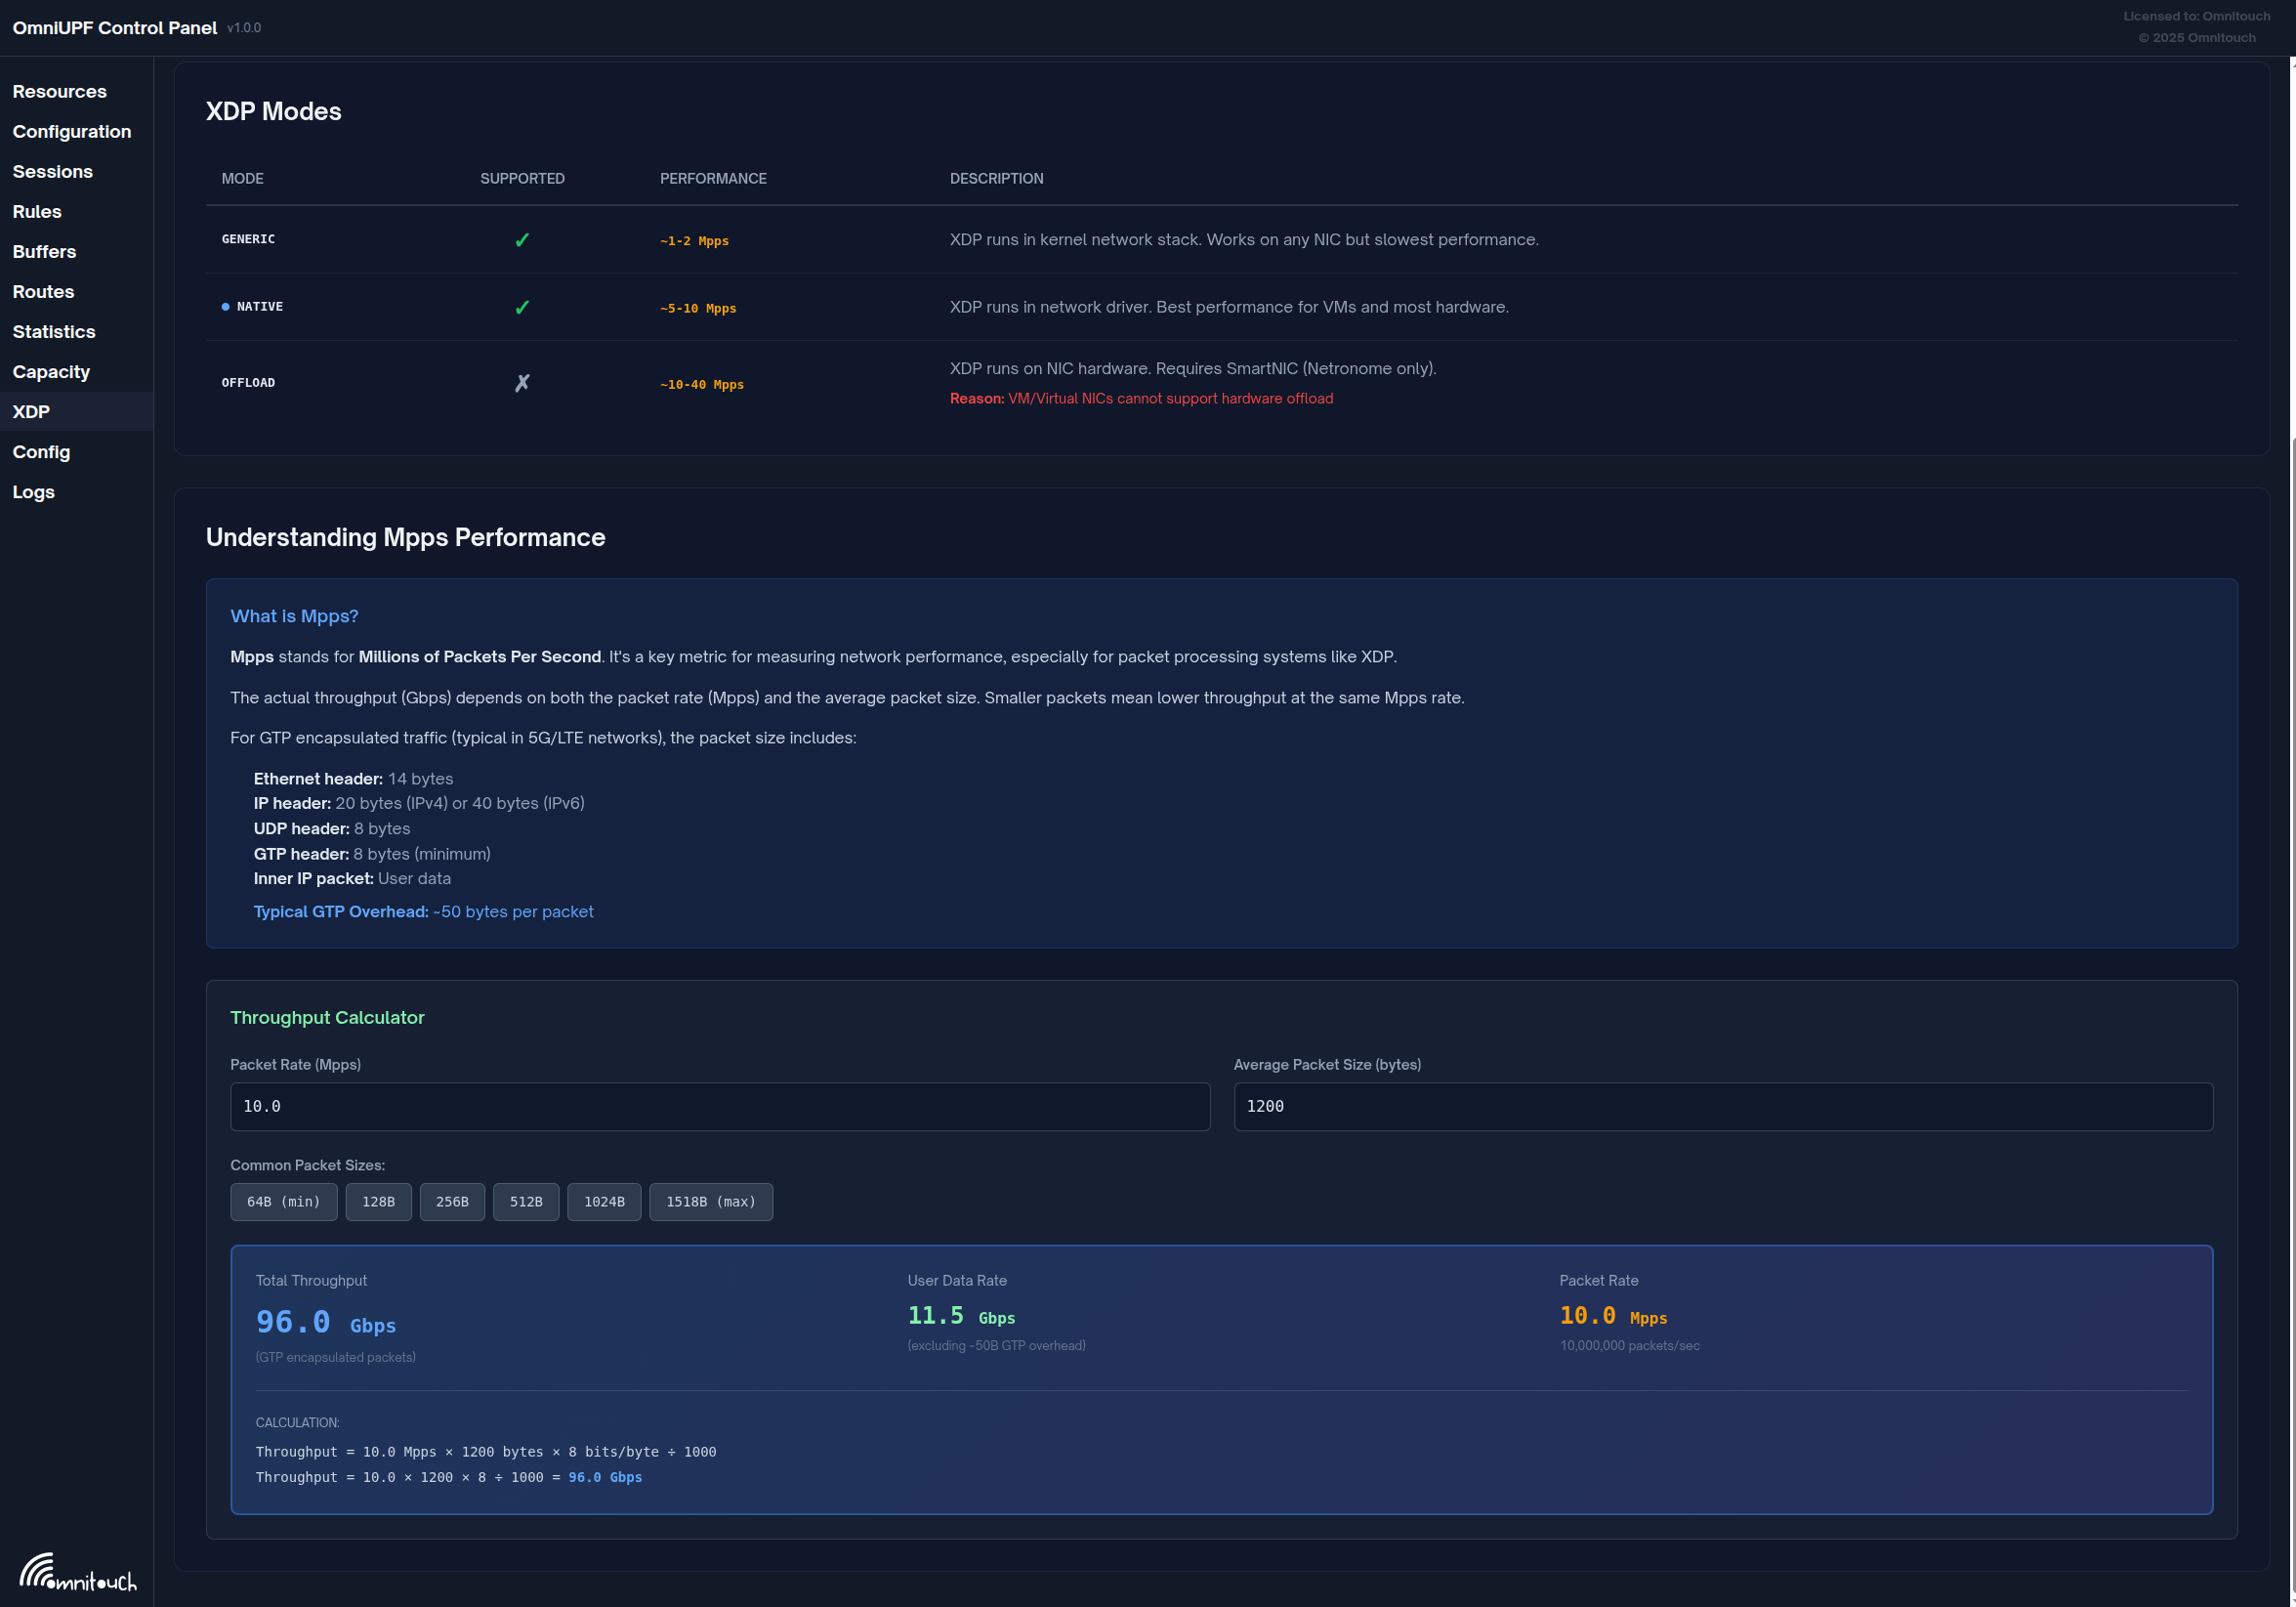Click the GENERIC mode cell
Viewport: 2296px width, 1607px height.
pyautogui.click(x=248, y=239)
